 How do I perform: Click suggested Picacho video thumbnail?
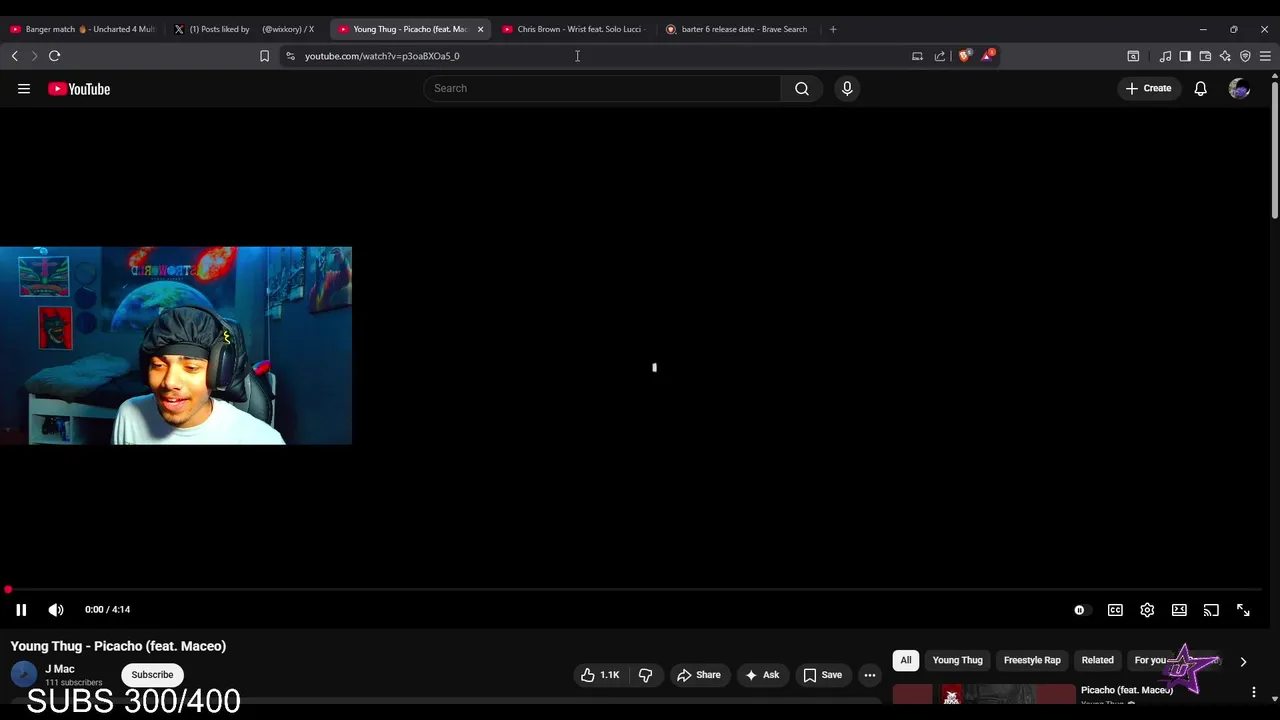[x=984, y=694]
